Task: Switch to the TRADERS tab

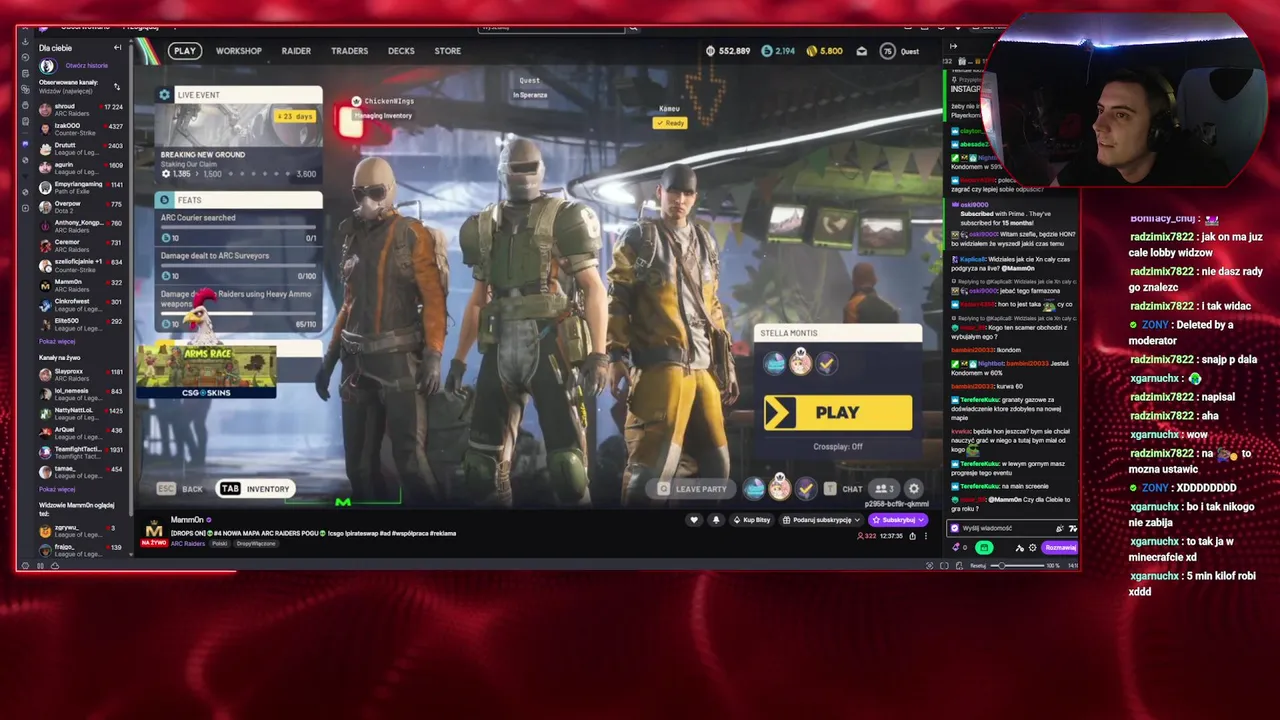Action: click(350, 51)
